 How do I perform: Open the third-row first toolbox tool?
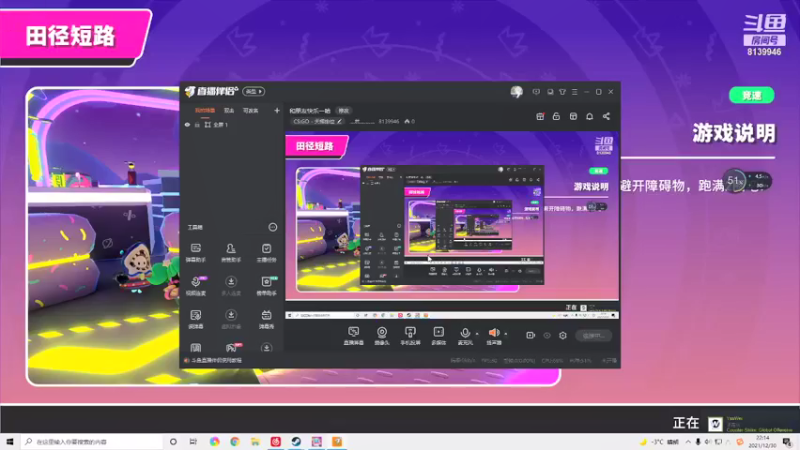pyautogui.click(x=196, y=319)
